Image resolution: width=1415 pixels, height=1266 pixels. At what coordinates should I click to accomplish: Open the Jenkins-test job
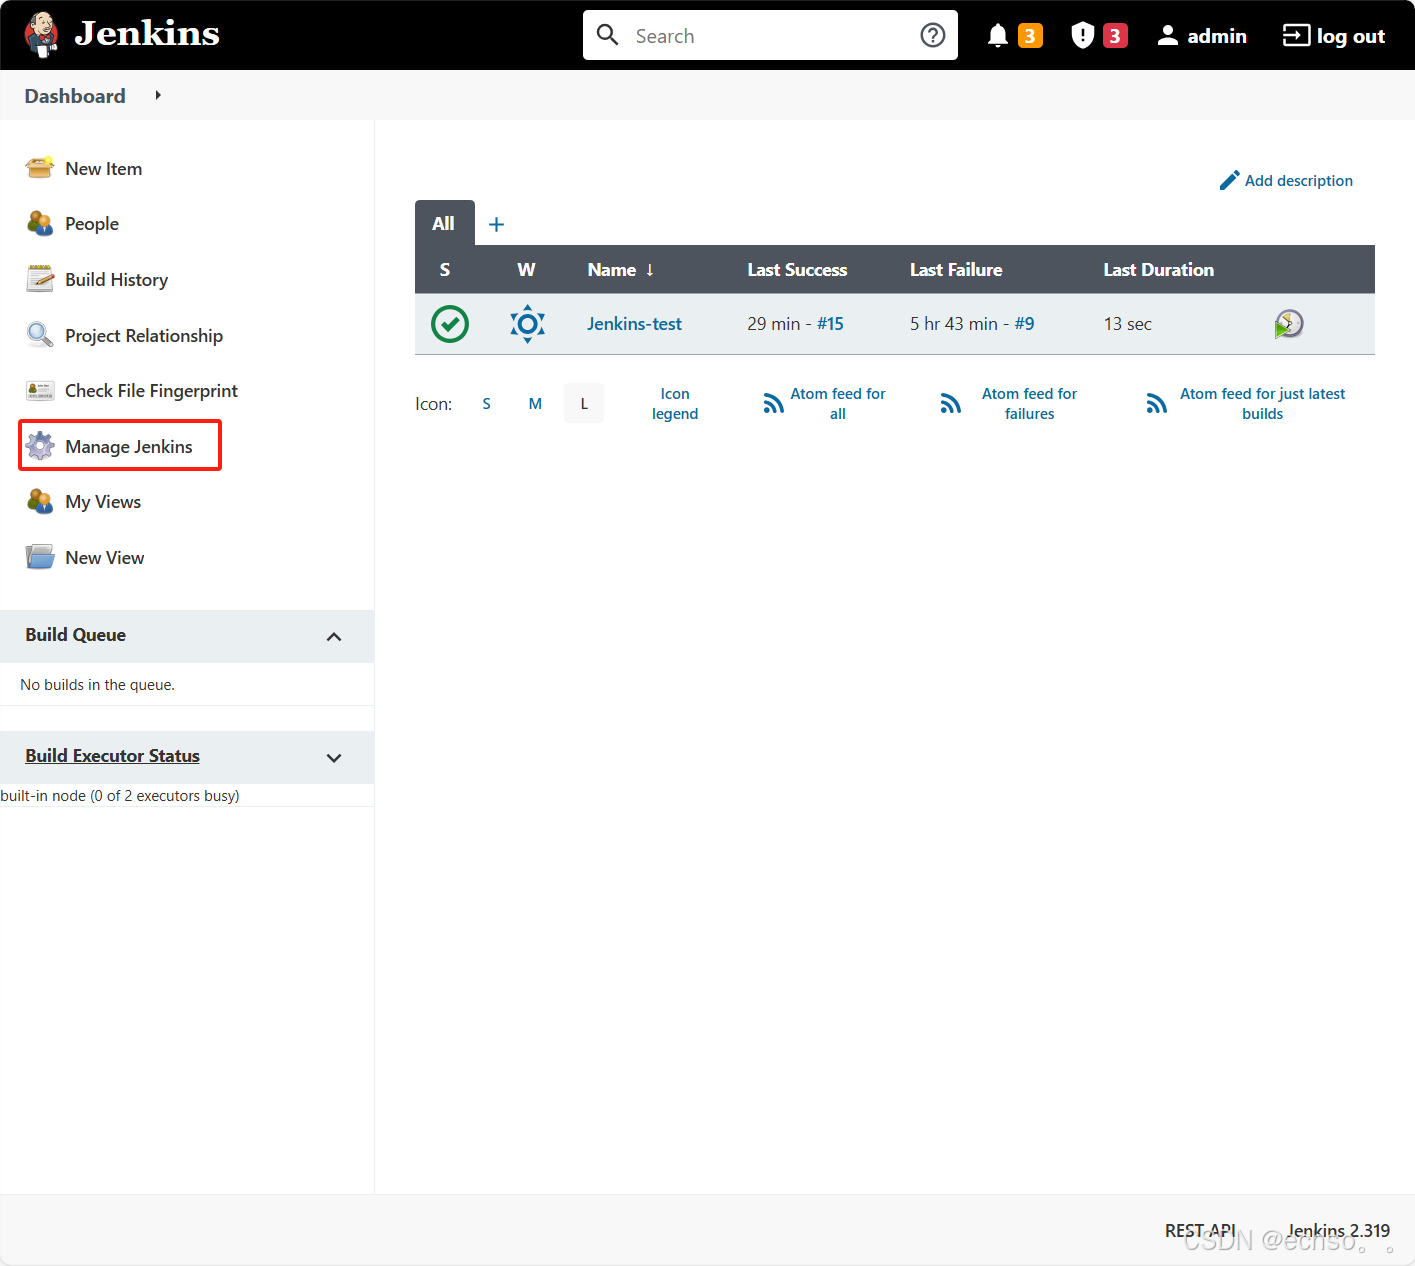pyautogui.click(x=634, y=324)
